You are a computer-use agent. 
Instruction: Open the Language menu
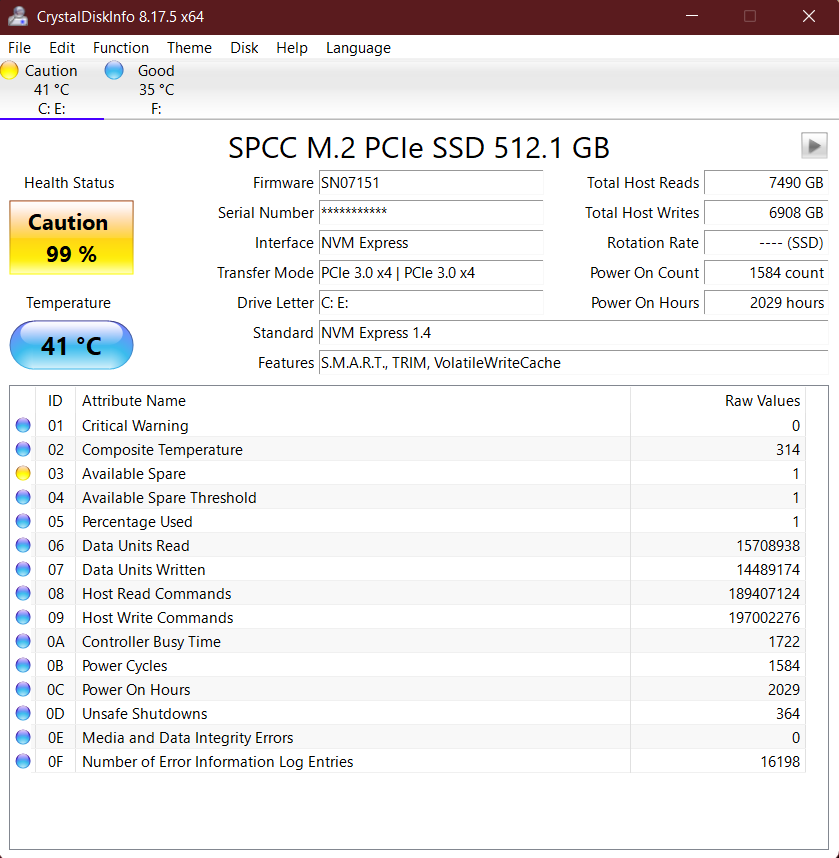358,48
